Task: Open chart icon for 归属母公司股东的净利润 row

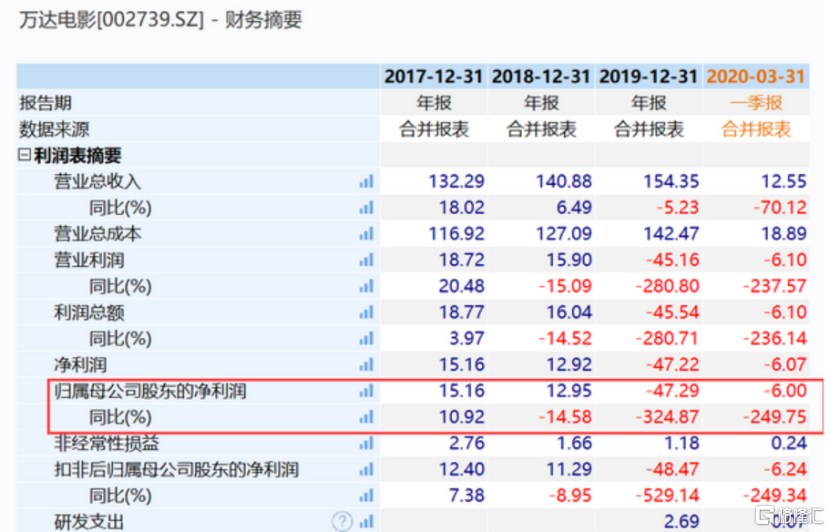Action: tap(366, 391)
